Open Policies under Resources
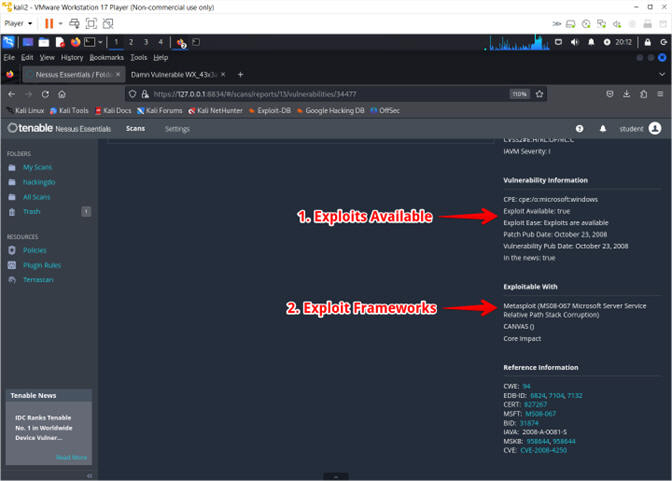This screenshot has width=672, height=481. pos(35,250)
